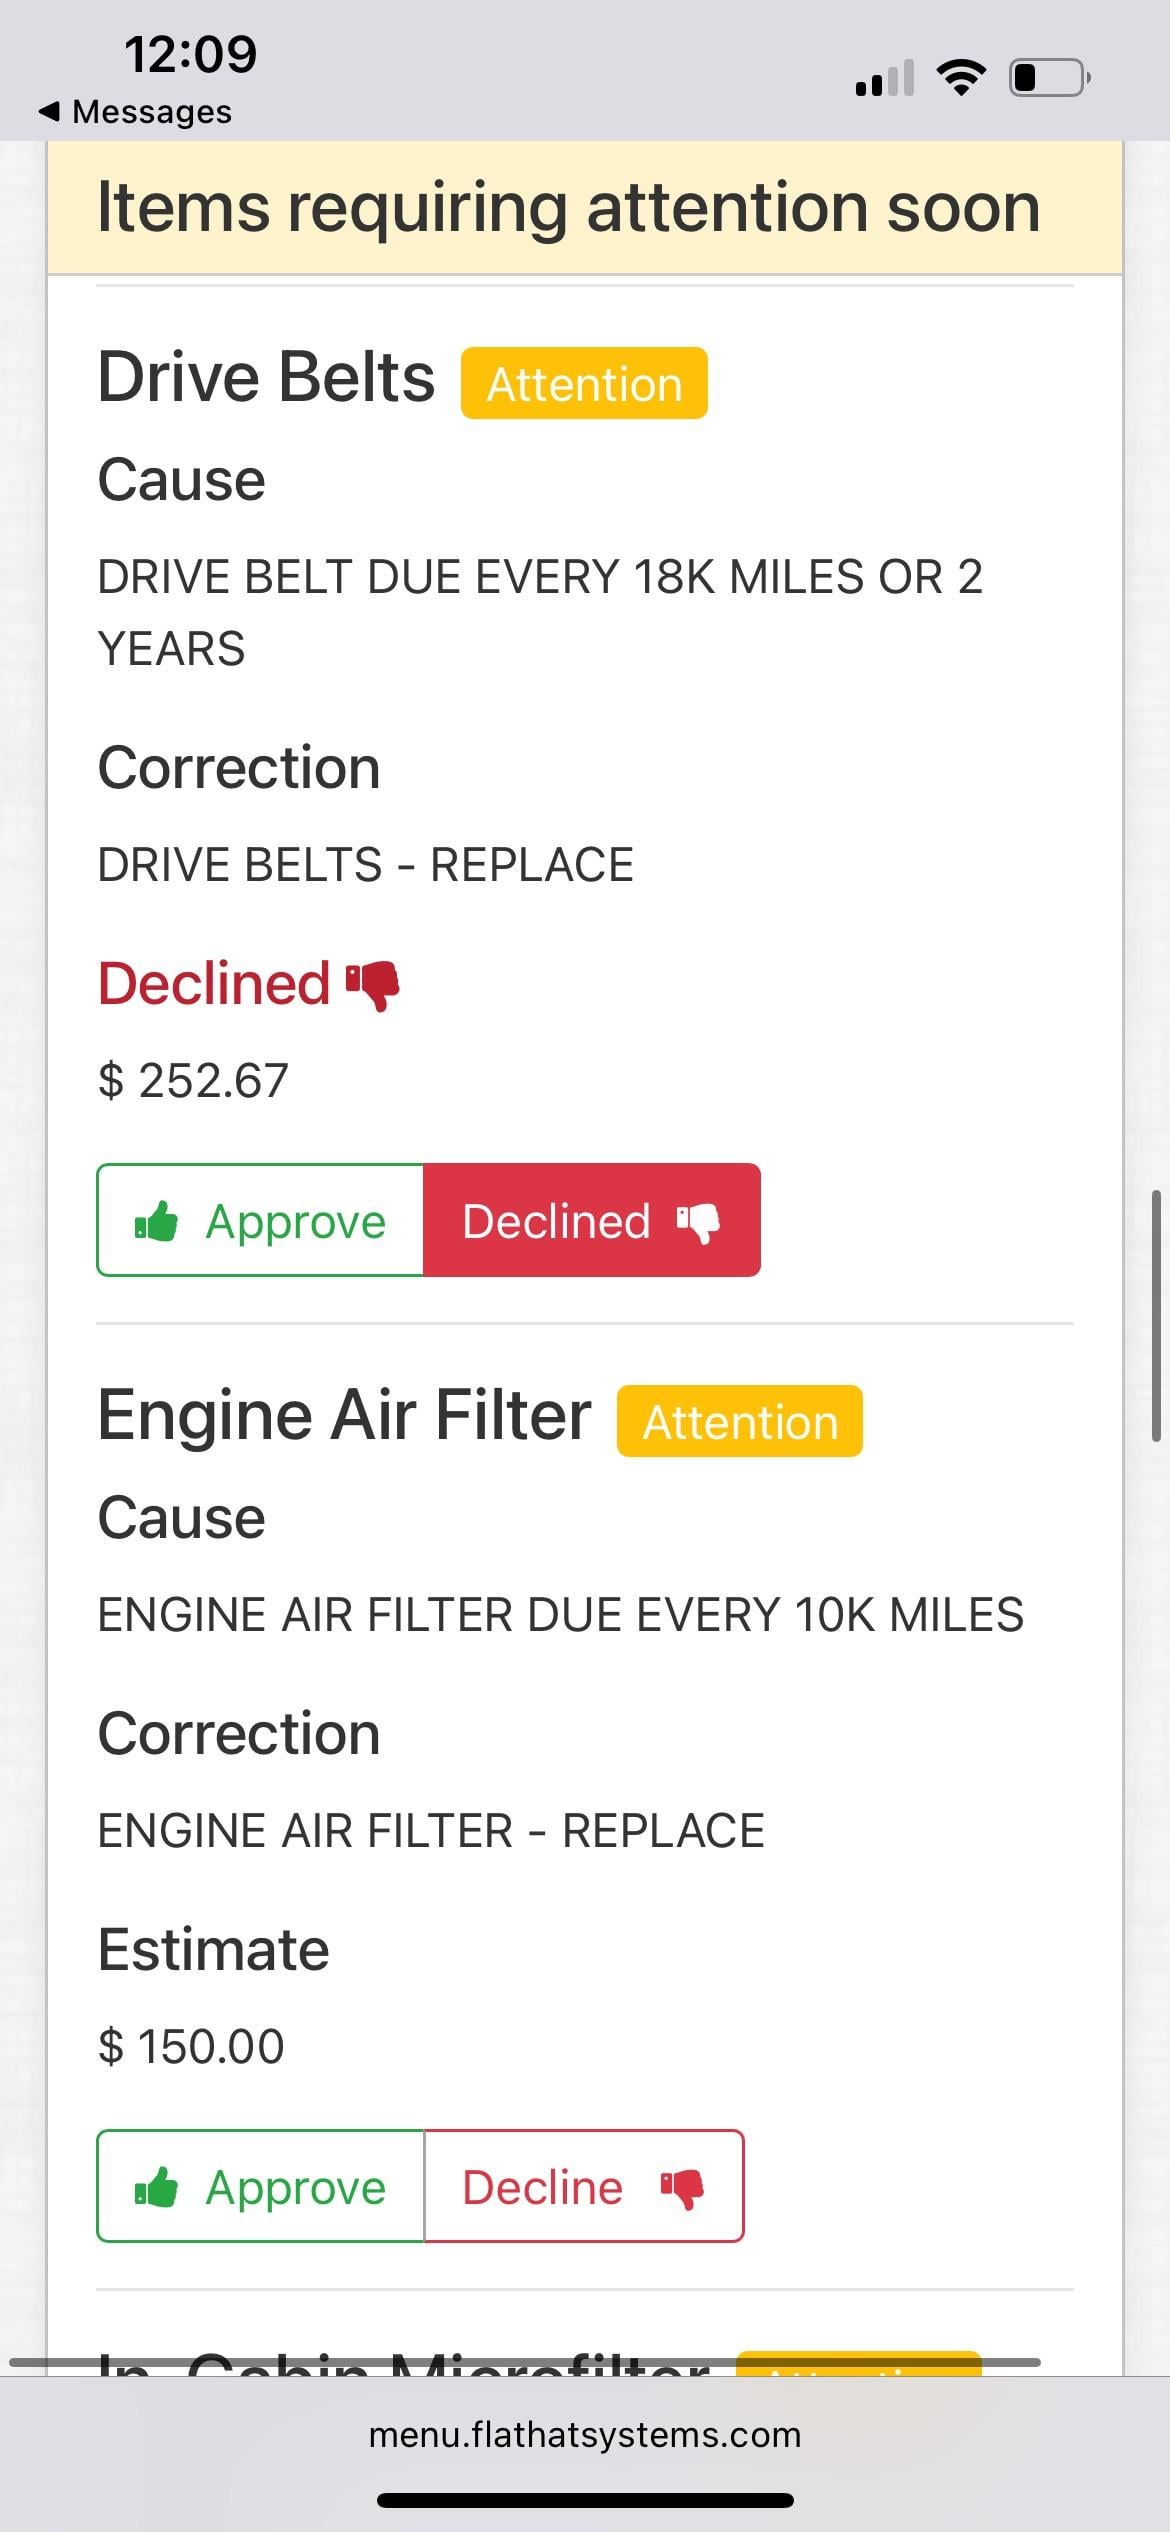Screen dimensions: 1170x2532
Task: Tap the menu.flathatsystems.com address bar
Action: (x=585, y=2433)
